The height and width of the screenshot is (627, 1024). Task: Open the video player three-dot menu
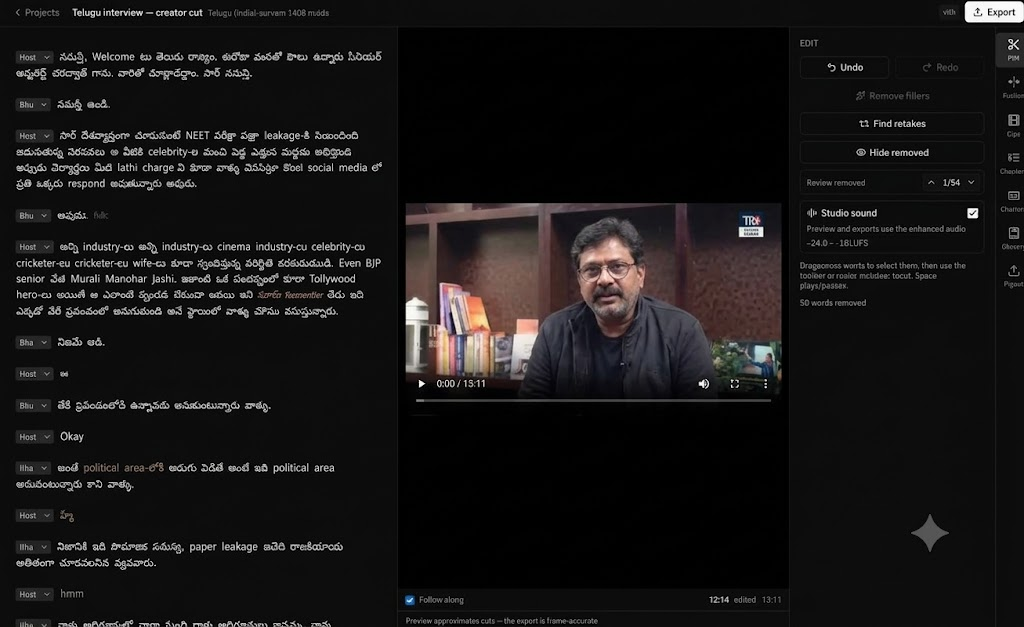click(765, 383)
